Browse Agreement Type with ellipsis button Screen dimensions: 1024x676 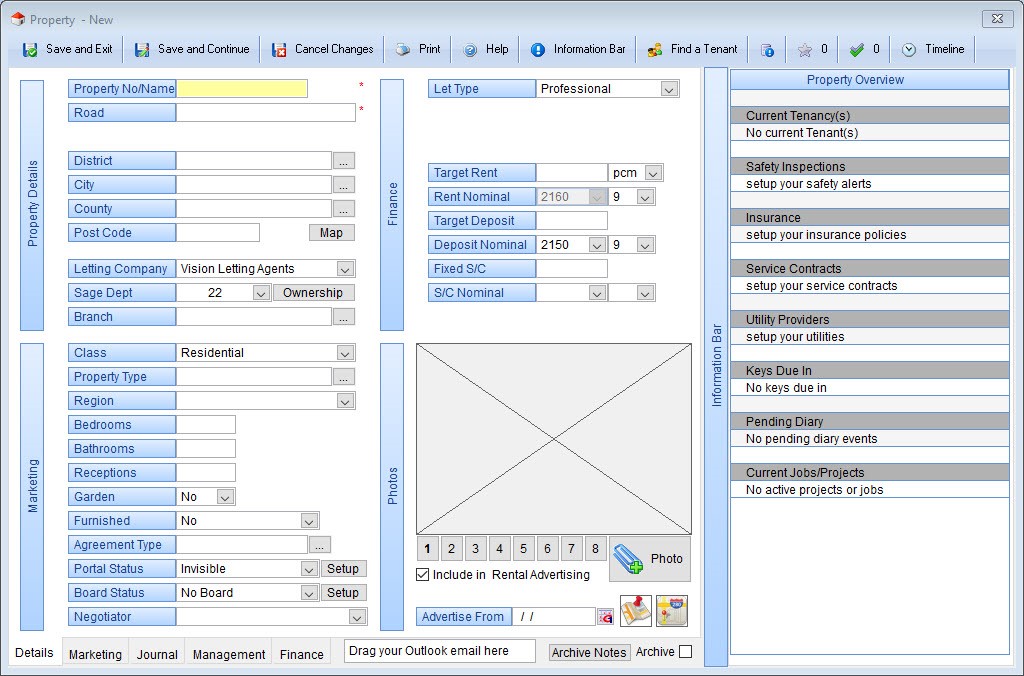[319, 545]
